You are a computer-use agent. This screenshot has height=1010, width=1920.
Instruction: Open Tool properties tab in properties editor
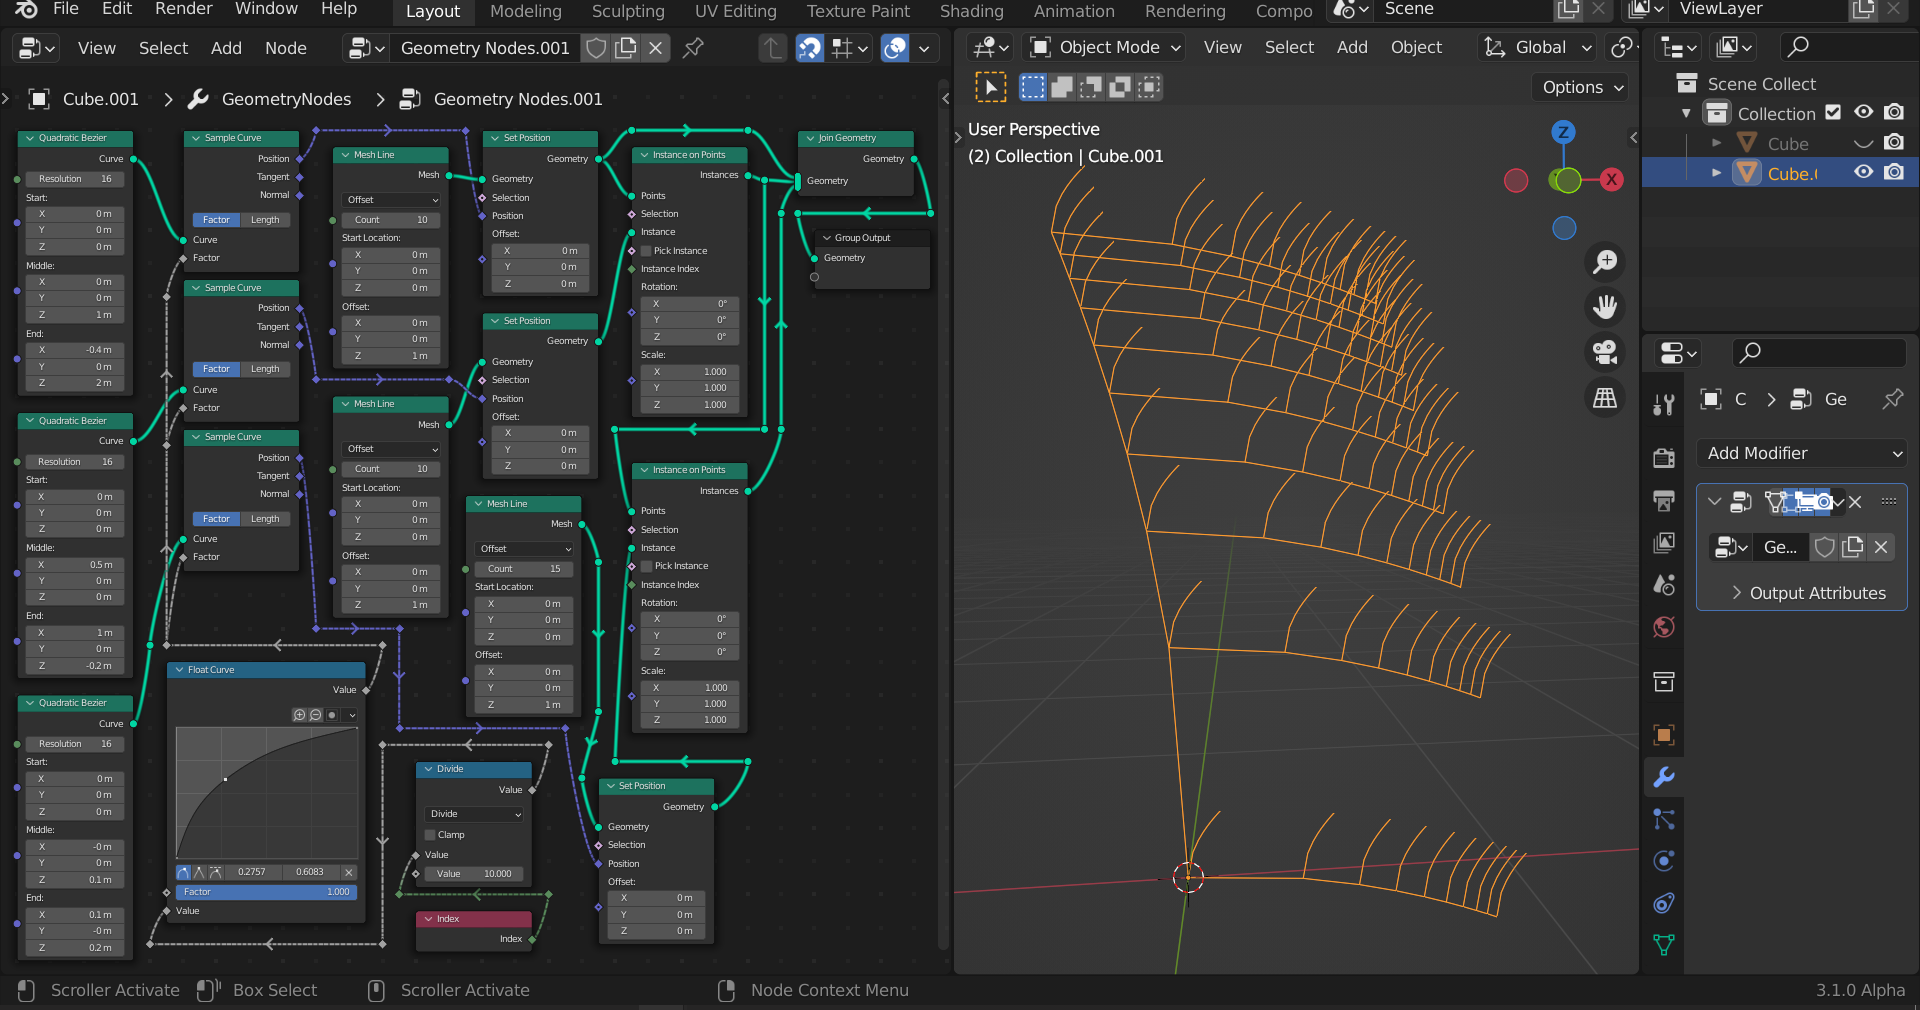click(1664, 404)
